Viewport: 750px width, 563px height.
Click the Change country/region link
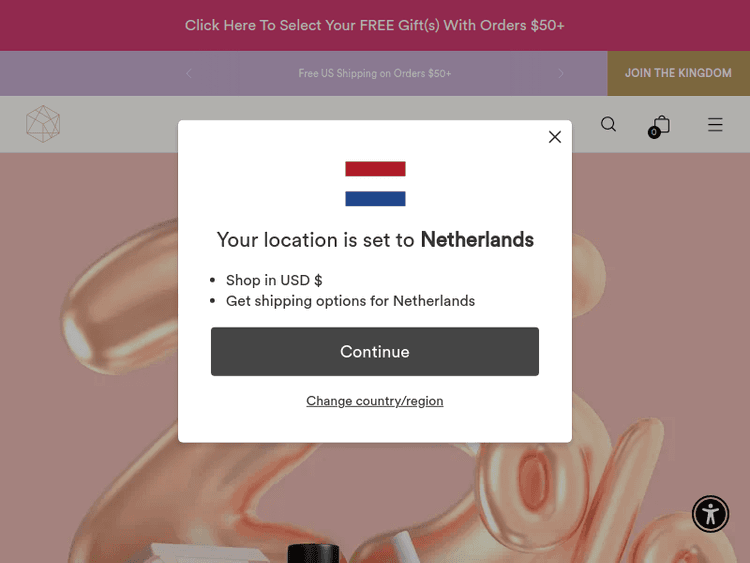pyautogui.click(x=375, y=401)
